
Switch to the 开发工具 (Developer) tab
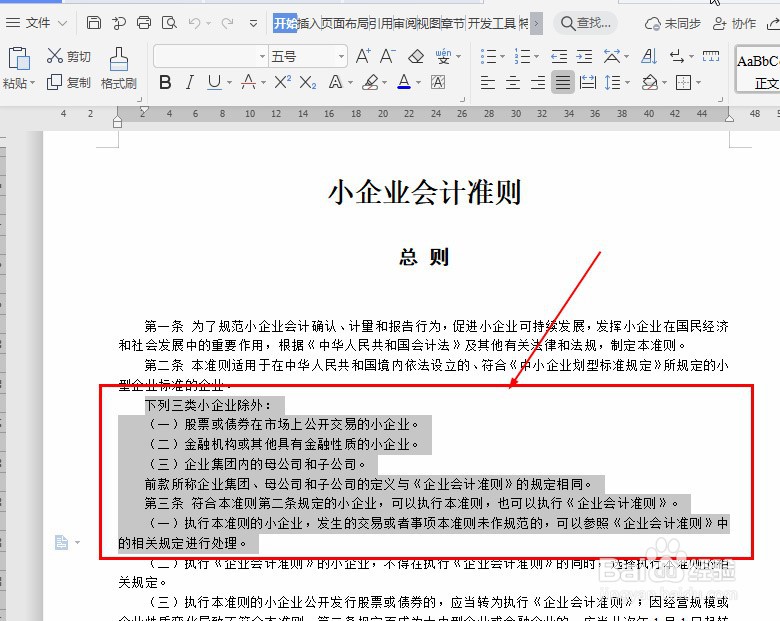[491, 23]
